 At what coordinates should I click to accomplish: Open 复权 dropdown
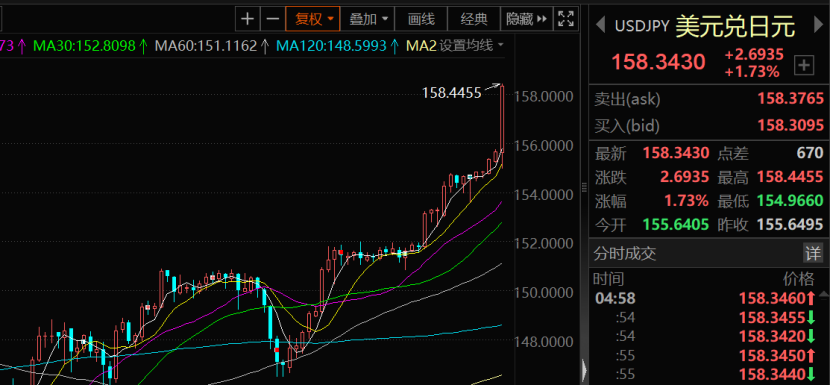coord(313,20)
